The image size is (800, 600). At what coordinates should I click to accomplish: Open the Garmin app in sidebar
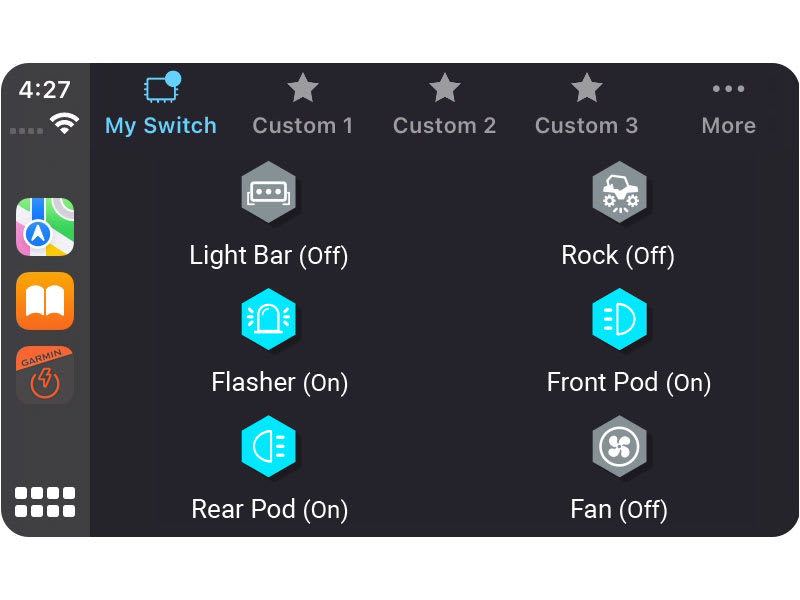pos(45,374)
